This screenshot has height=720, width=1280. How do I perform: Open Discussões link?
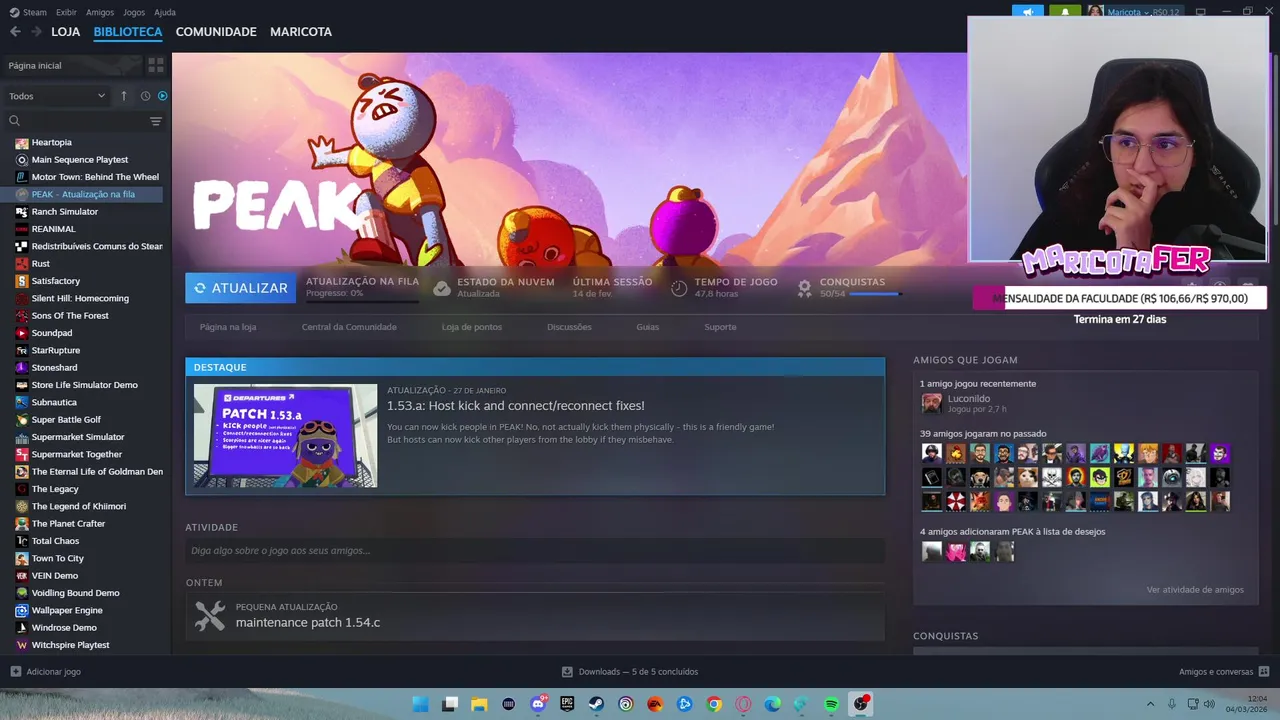click(x=569, y=327)
